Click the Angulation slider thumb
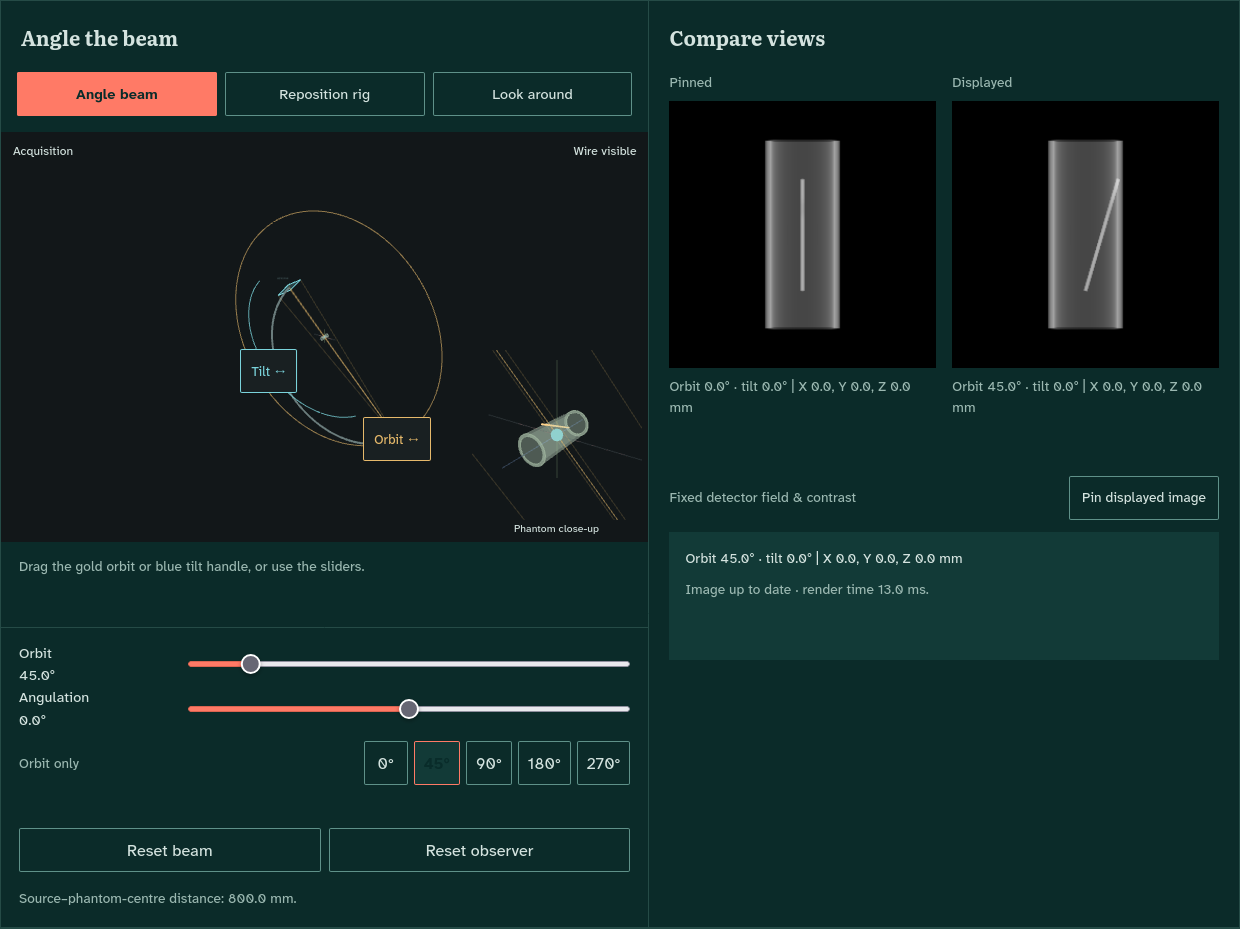Viewport: 1240px width, 929px height. point(409,709)
